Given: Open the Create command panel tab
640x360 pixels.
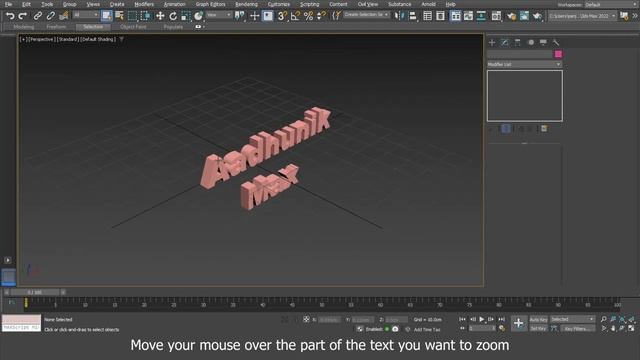Looking at the screenshot, I should pyautogui.click(x=492, y=42).
